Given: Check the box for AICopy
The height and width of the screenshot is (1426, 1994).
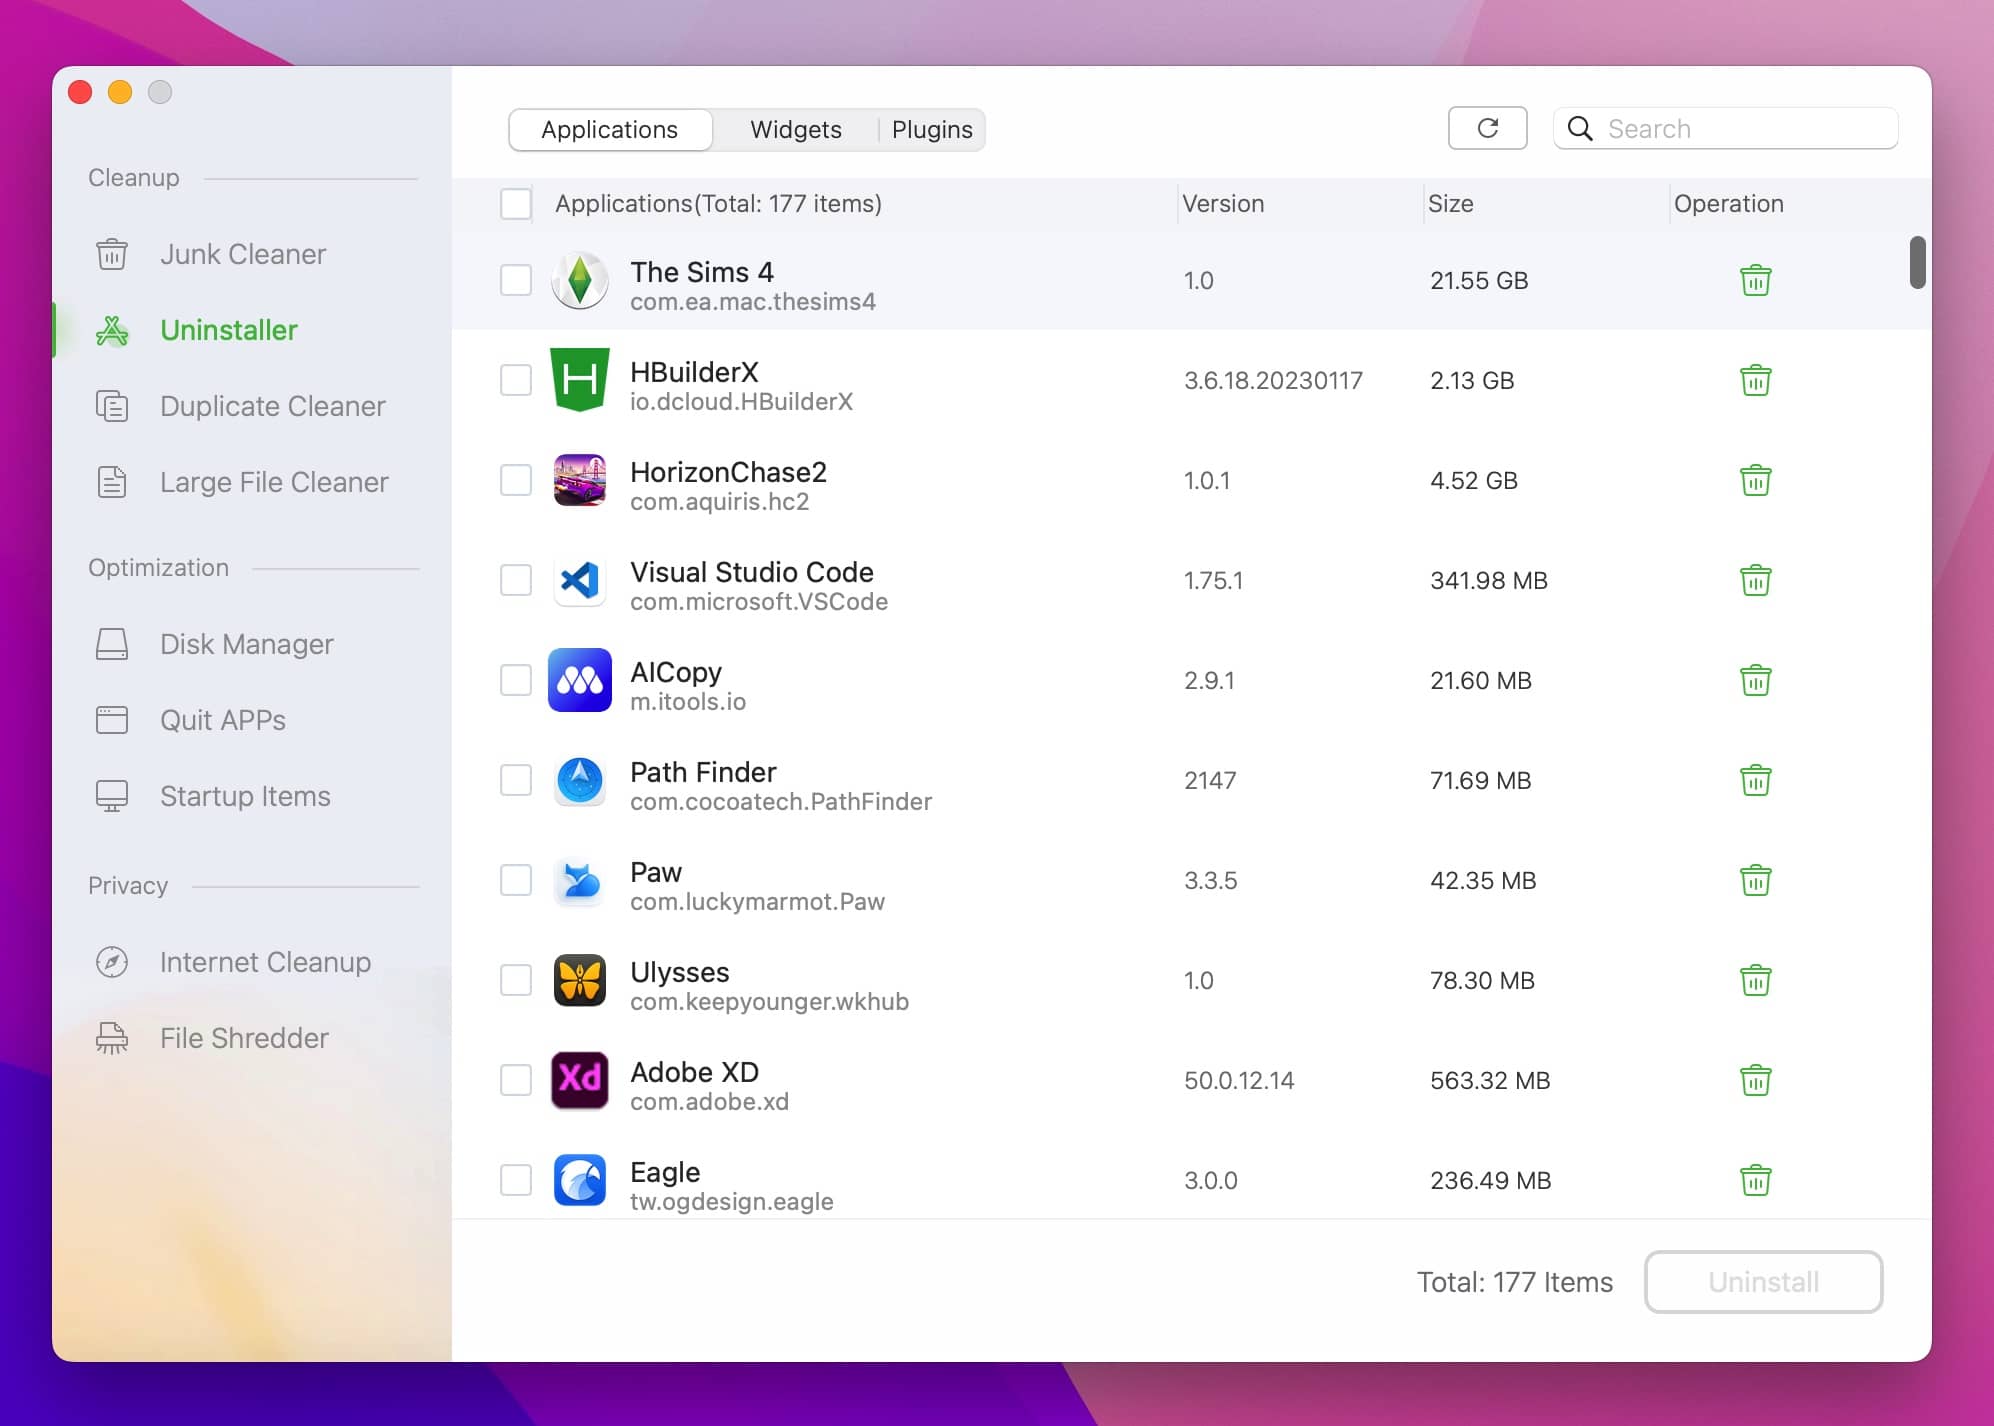Looking at the screenshot, I should pos(516,680).
